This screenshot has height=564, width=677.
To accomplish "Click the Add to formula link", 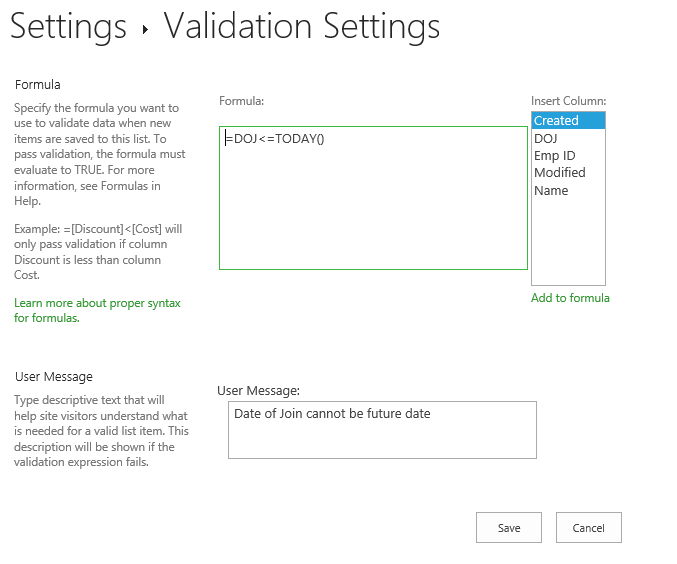I will click(570, 298).
